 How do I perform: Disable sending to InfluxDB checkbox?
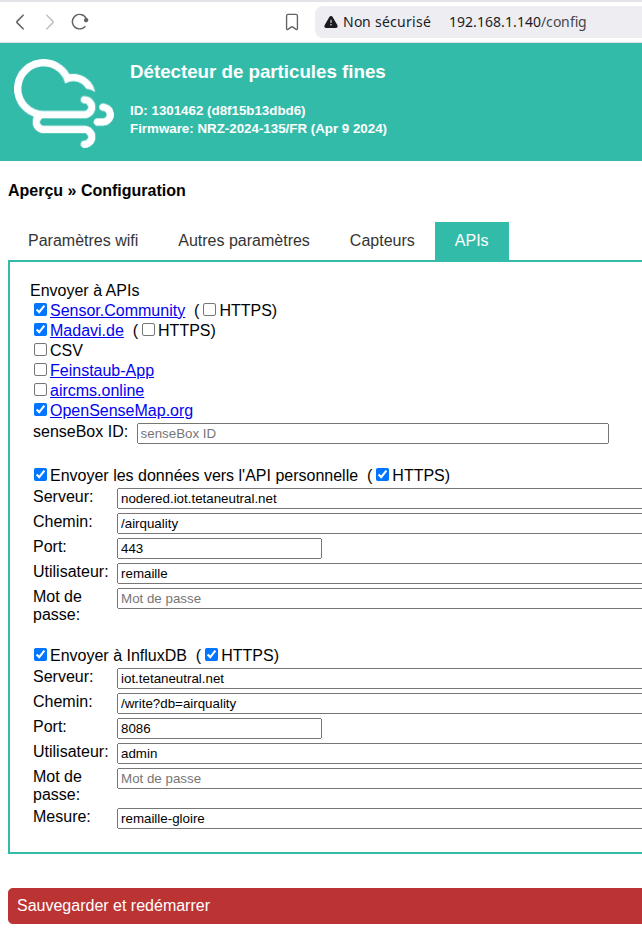pyautogui.click(x=40, y=655)
